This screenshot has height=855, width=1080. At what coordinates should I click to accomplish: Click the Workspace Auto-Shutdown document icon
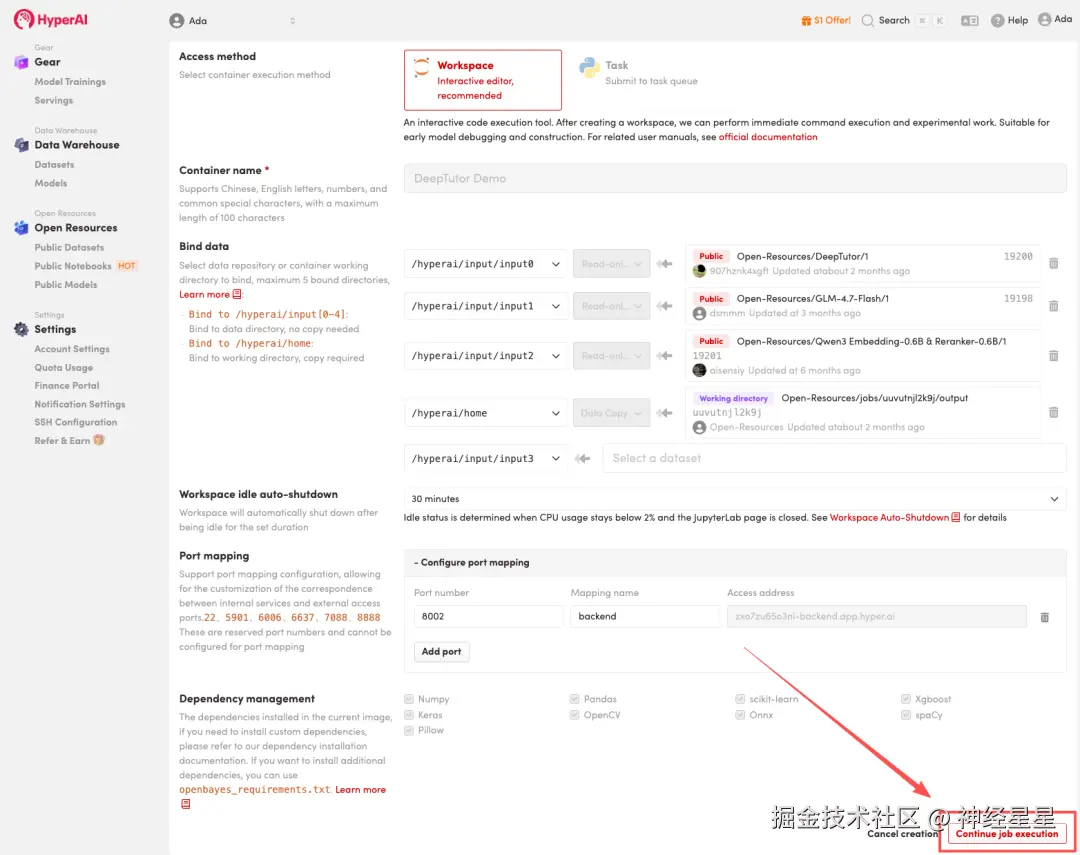pos(955,517)
